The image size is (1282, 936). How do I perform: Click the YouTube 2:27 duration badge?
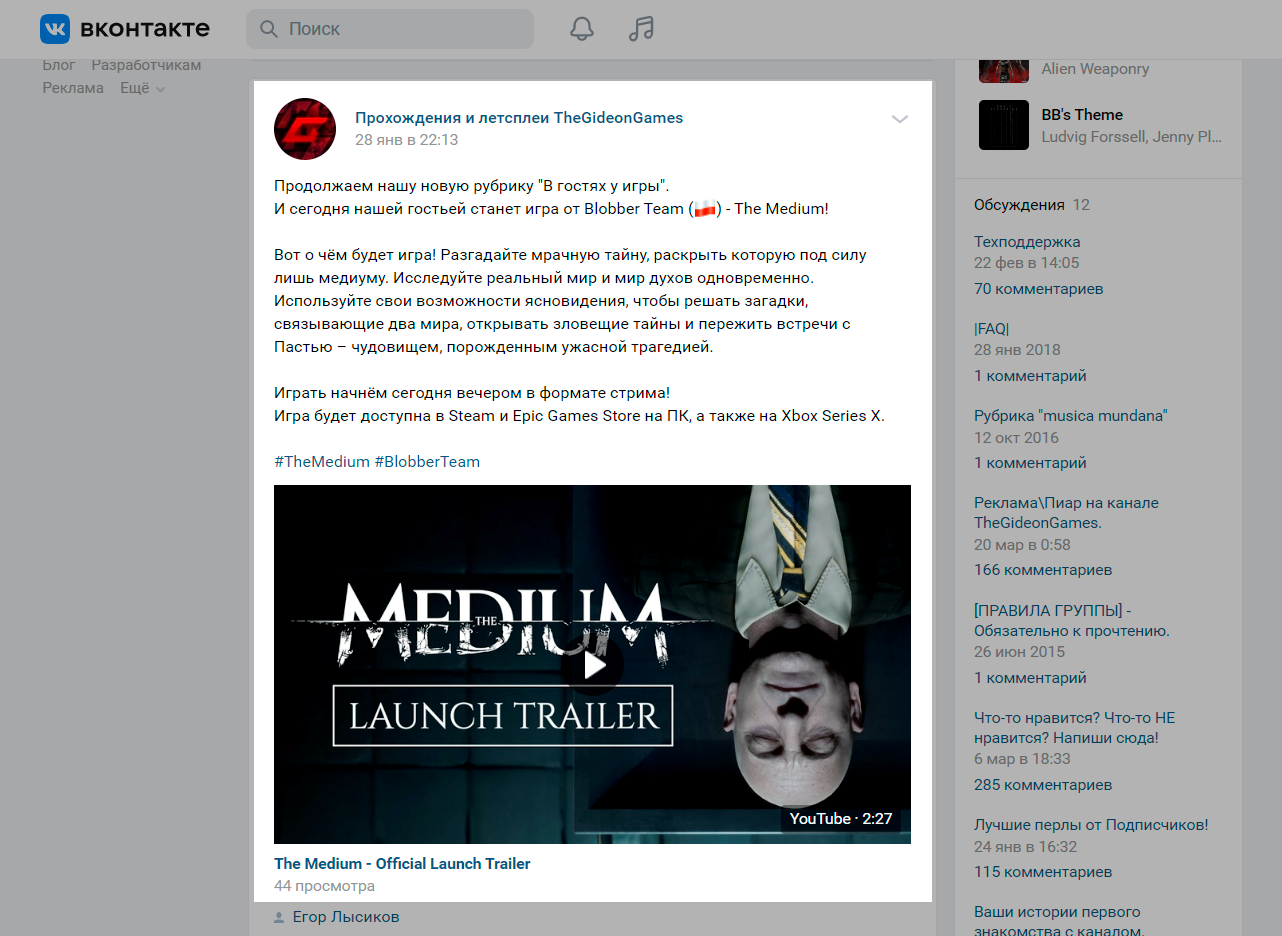pyautogui.click(x=841, y=818)
